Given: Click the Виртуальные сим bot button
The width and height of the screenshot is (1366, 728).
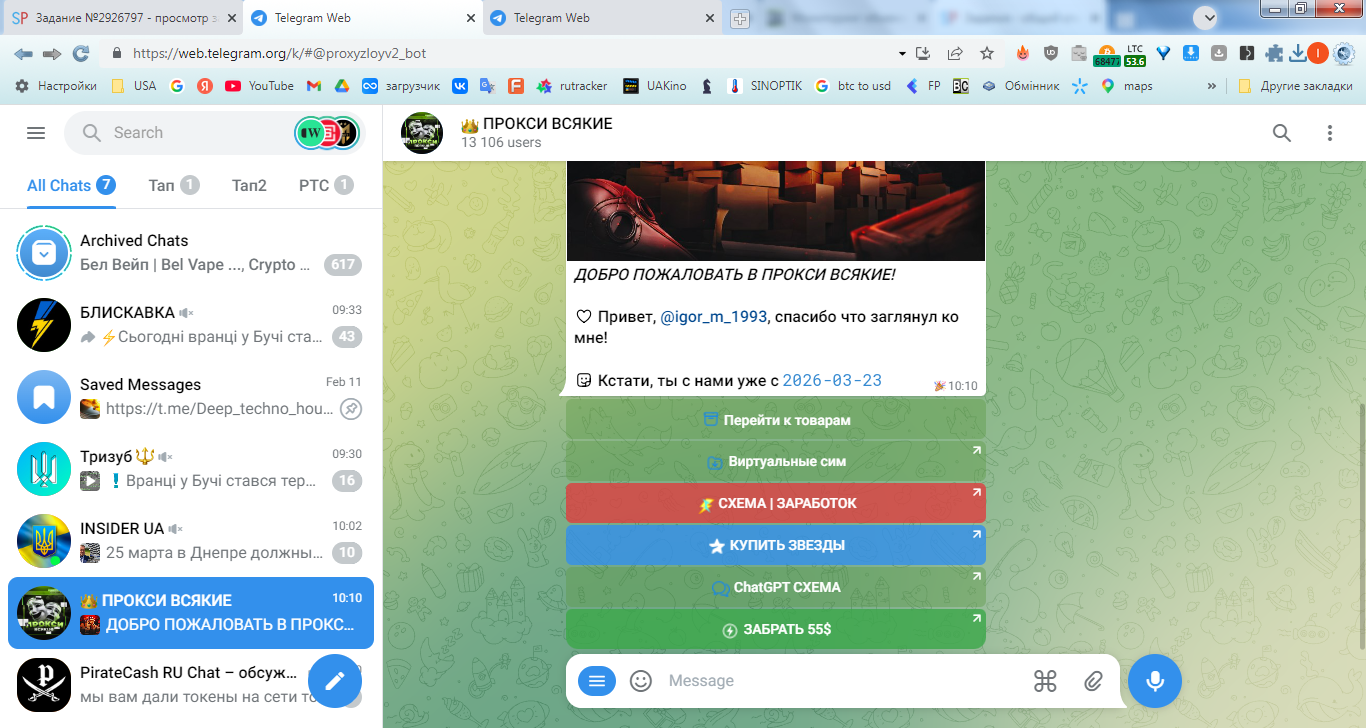Looking at the screenshot, I should pos(776,462).
